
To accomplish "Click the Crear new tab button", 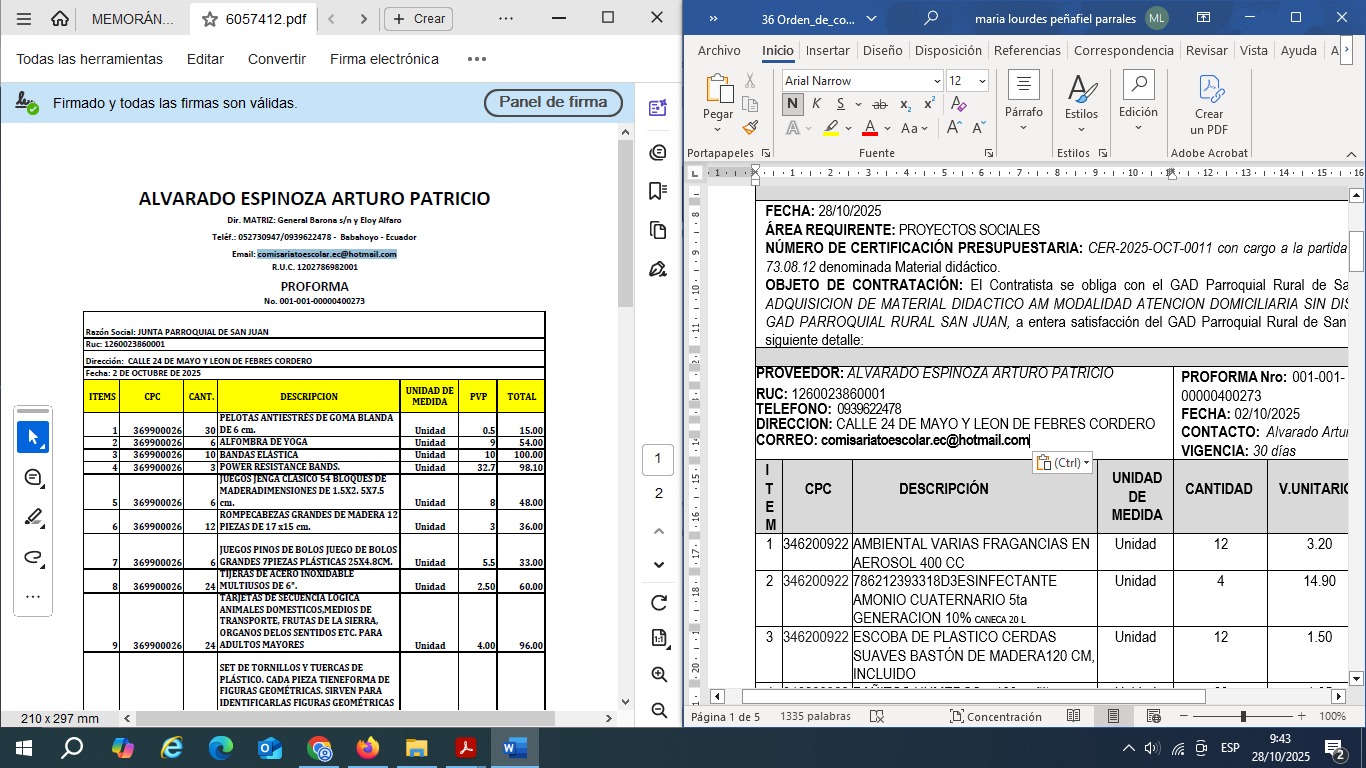I will [418, 18].
